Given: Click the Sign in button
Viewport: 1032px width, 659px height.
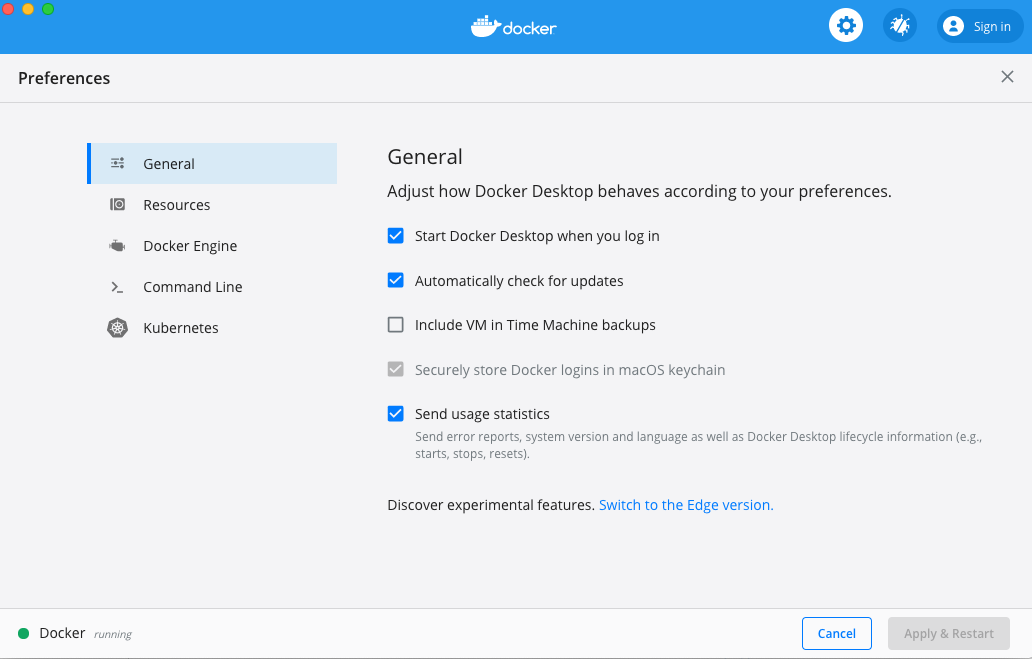Looking at the screenshot, I should click(x=979, y=26).
